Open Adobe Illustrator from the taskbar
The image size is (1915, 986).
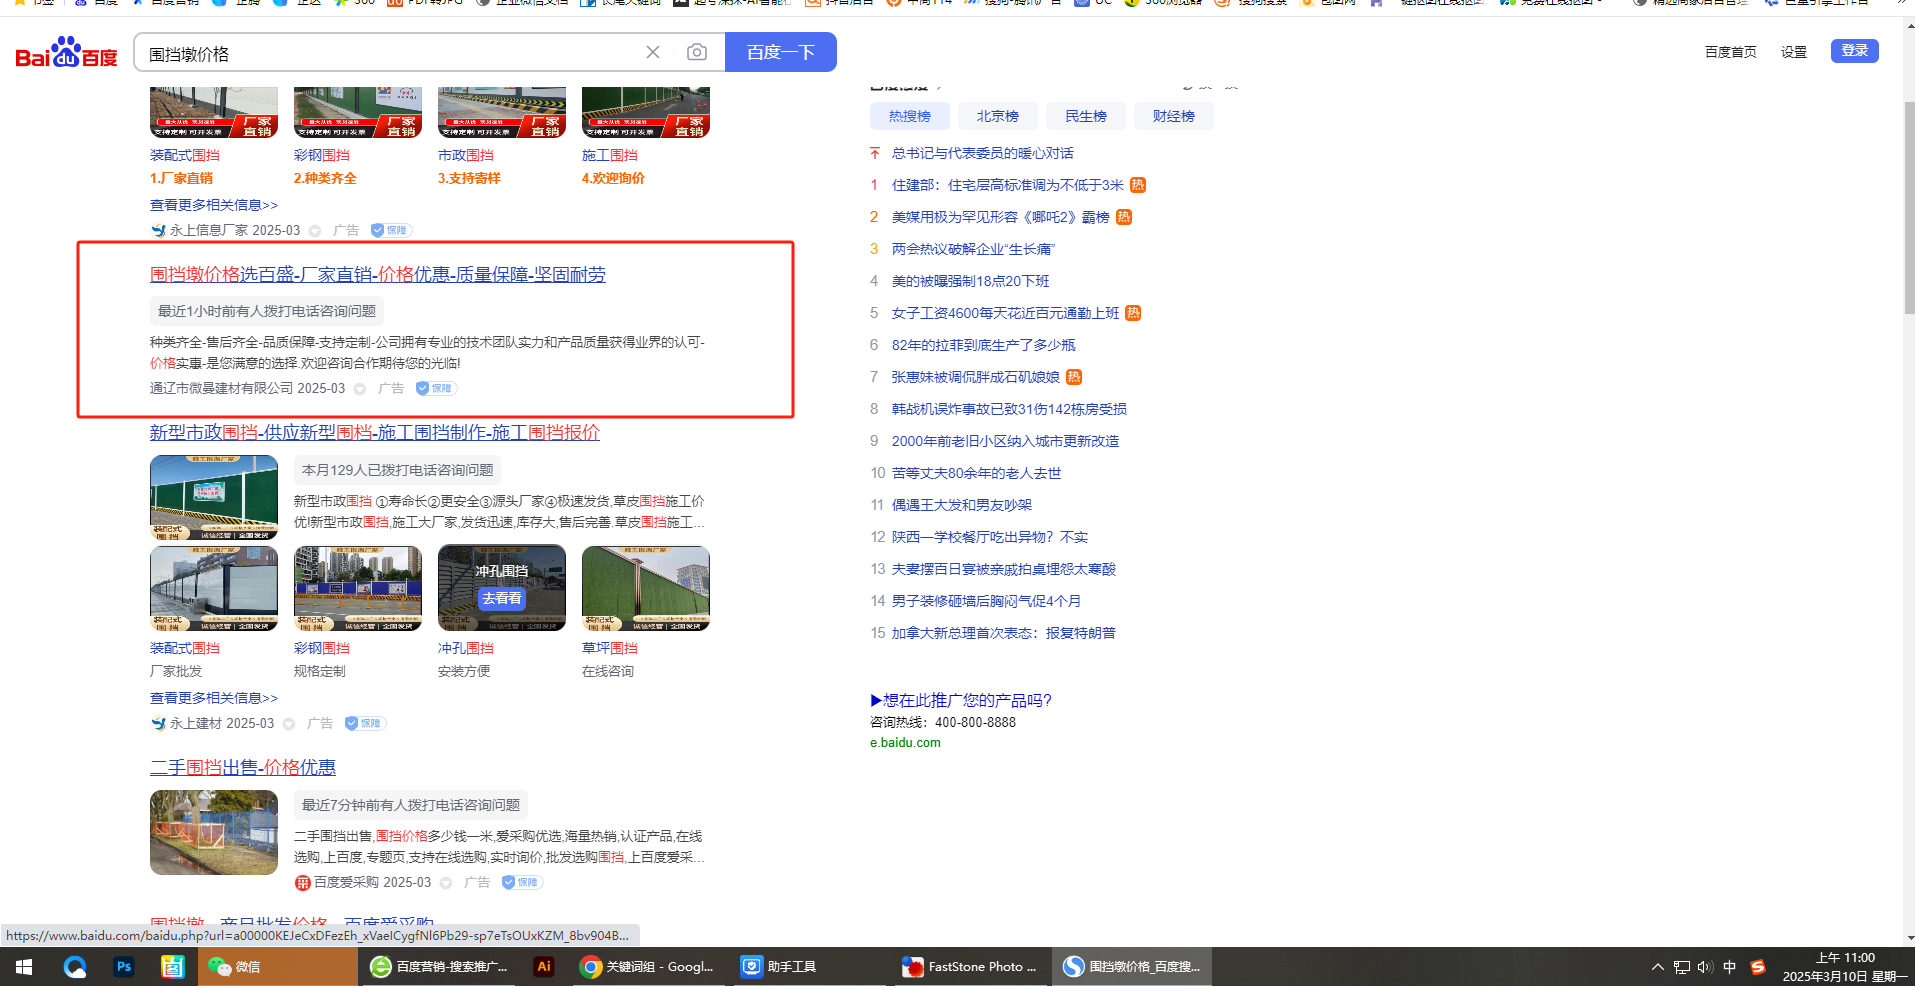tap(544, 967)
